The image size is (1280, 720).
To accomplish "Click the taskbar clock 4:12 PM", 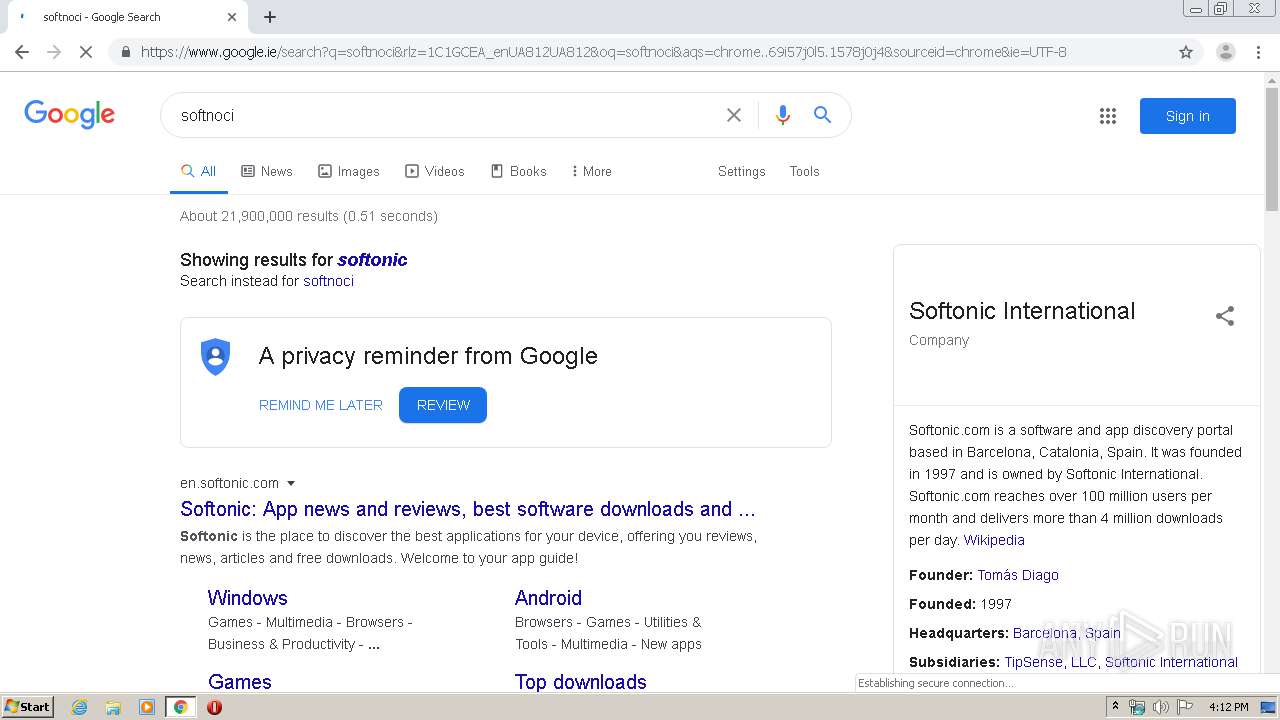I will (1228, 707).
